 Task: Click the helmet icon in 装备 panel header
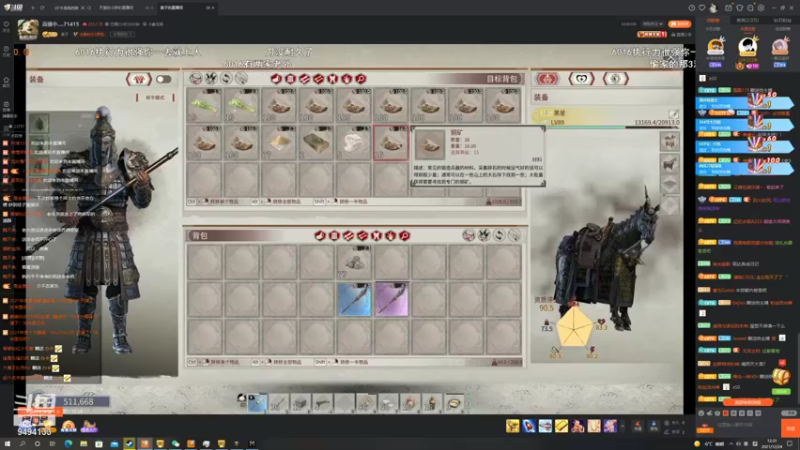click(139, 79)
